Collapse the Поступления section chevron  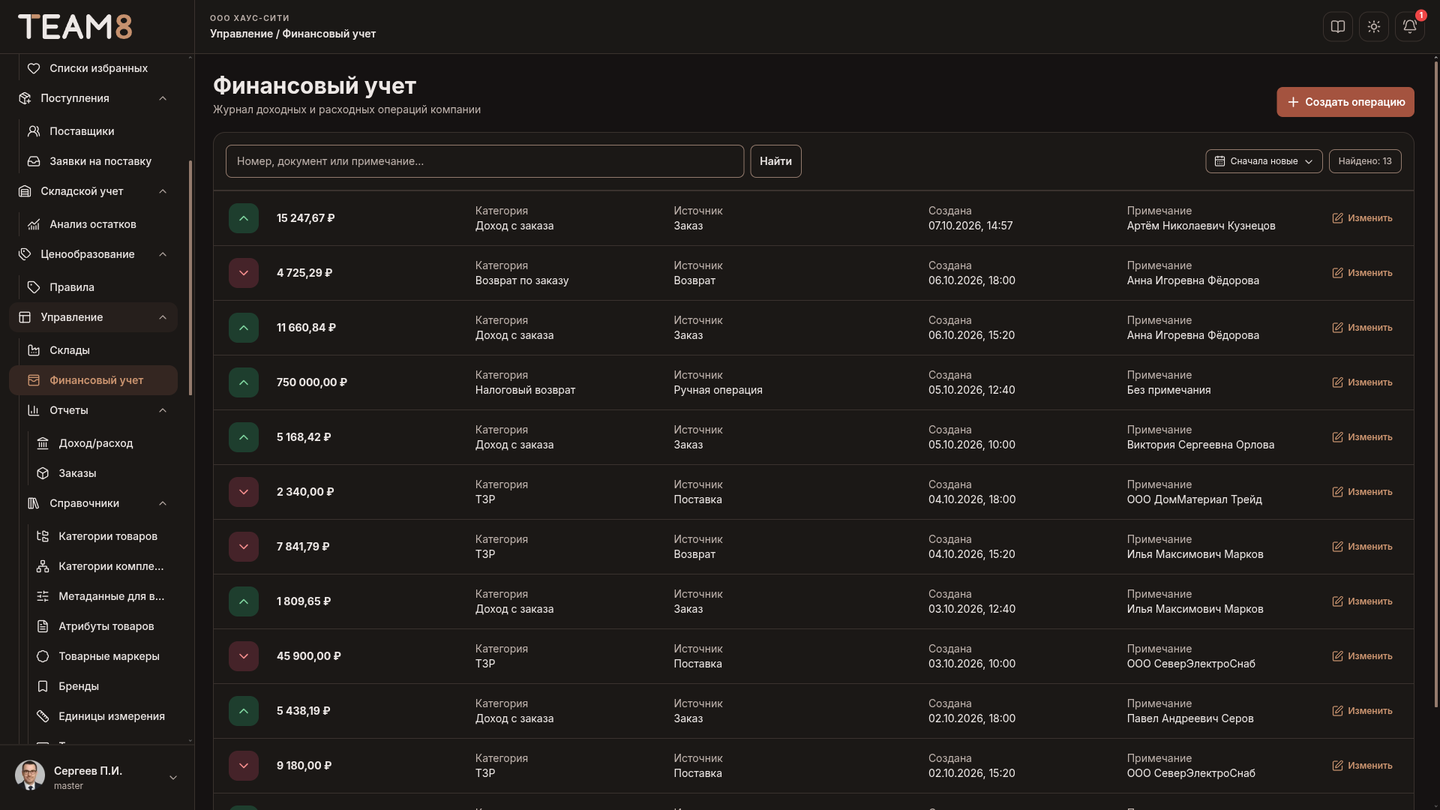[163, 98]
